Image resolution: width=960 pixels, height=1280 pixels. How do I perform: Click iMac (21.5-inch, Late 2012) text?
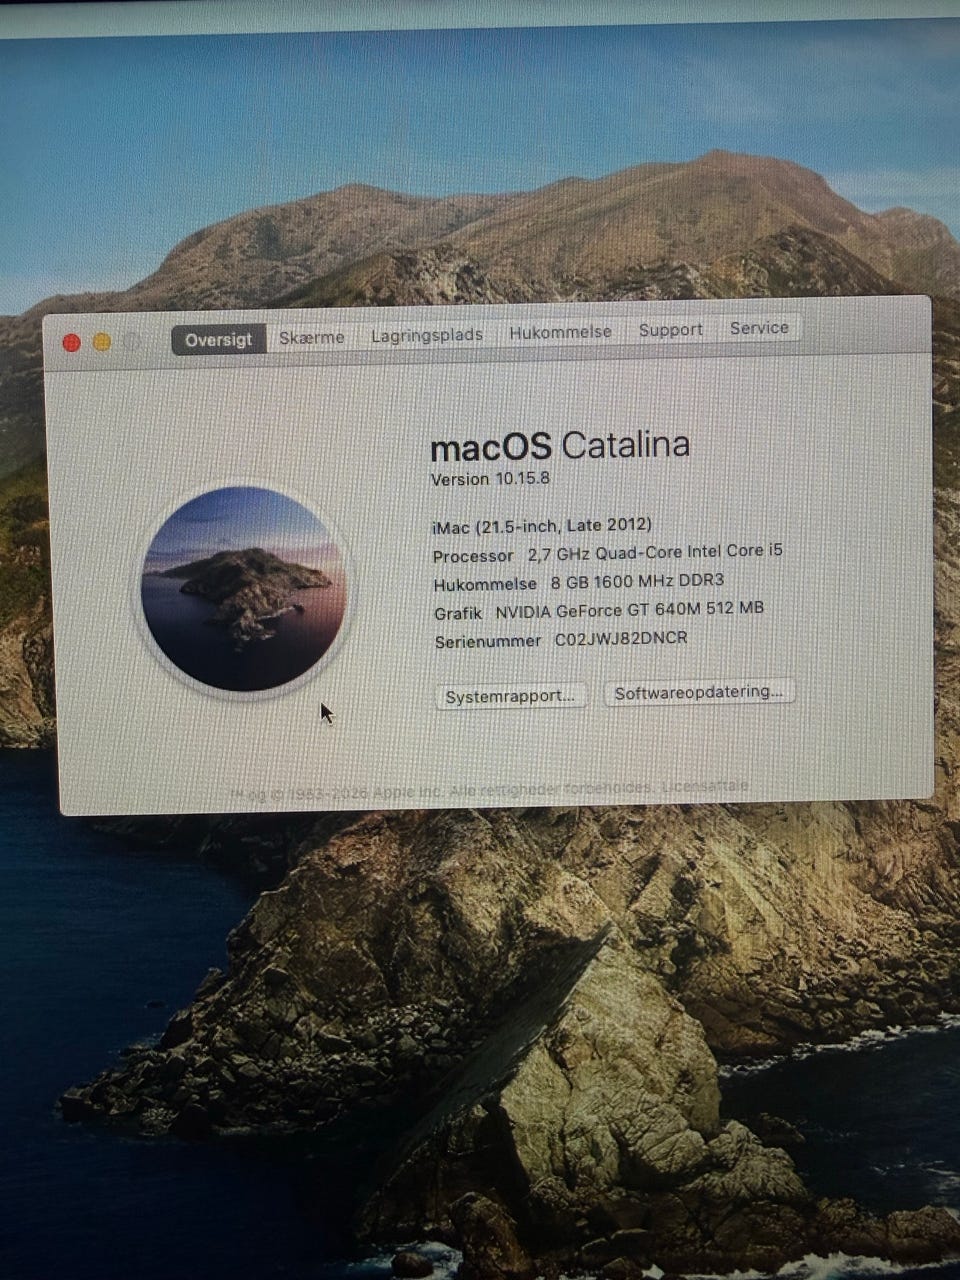click(542, 525)
